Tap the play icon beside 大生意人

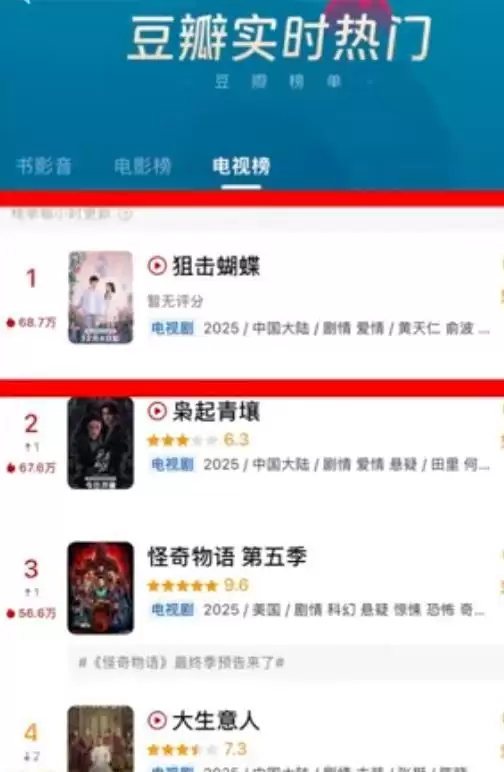(x=157, y=720)
